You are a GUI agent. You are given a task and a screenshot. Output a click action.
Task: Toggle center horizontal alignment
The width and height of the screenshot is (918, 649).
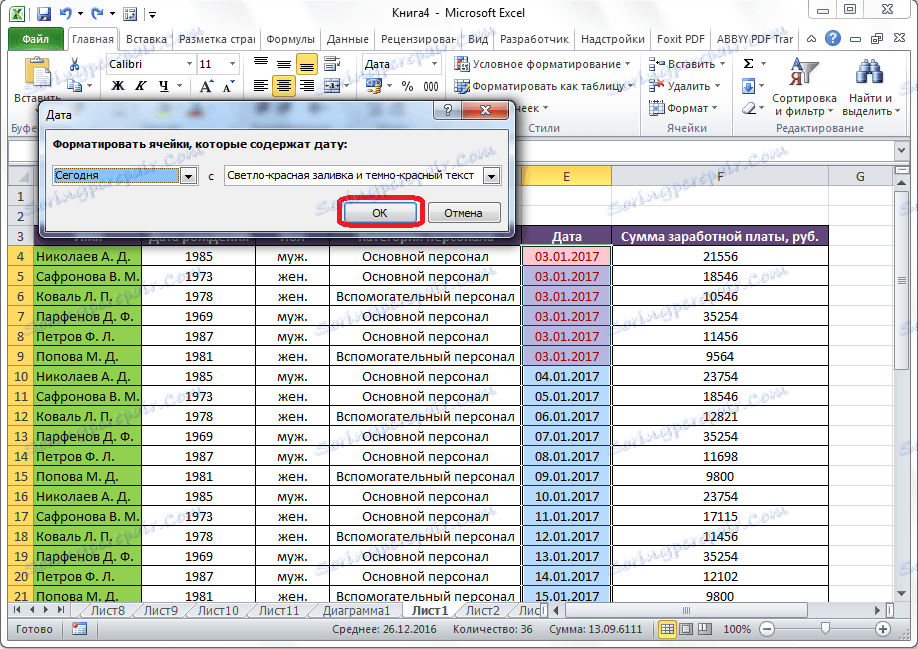[284, 87]
